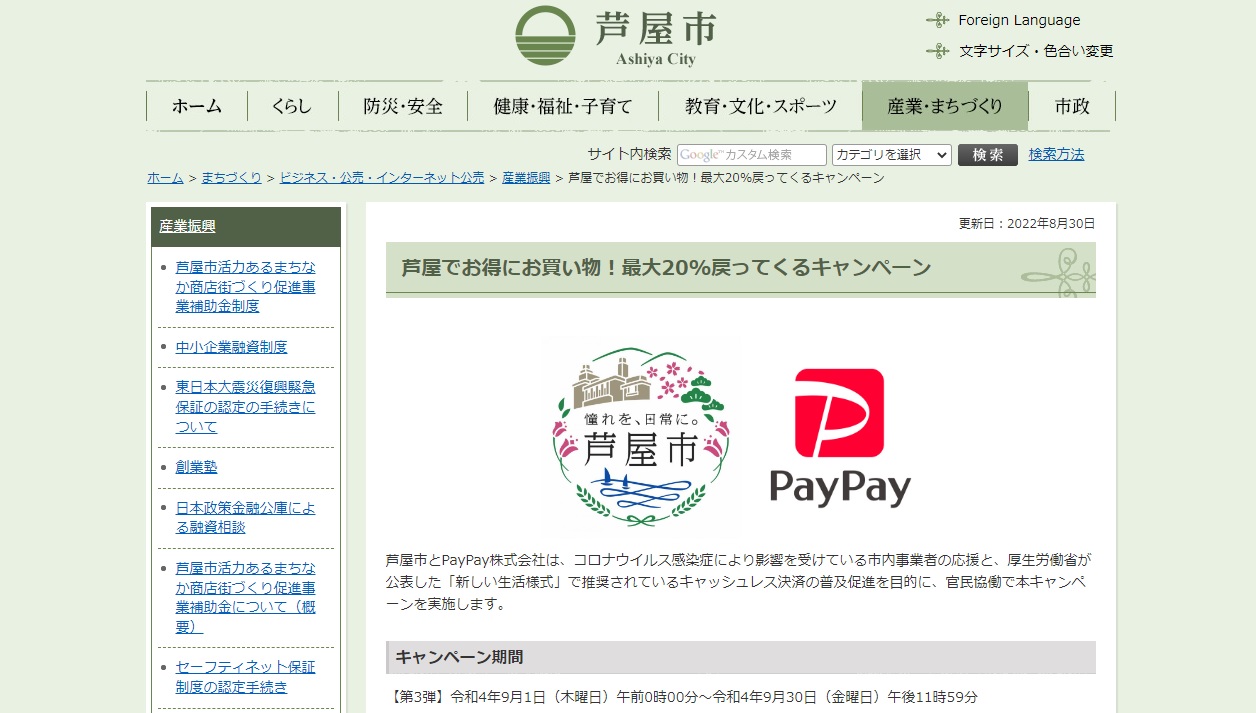The width and height of the screenshot is (1256, 713).
Task: Click the サイト内検索 label
Action: pyautogui.click(x=629, y=154)
